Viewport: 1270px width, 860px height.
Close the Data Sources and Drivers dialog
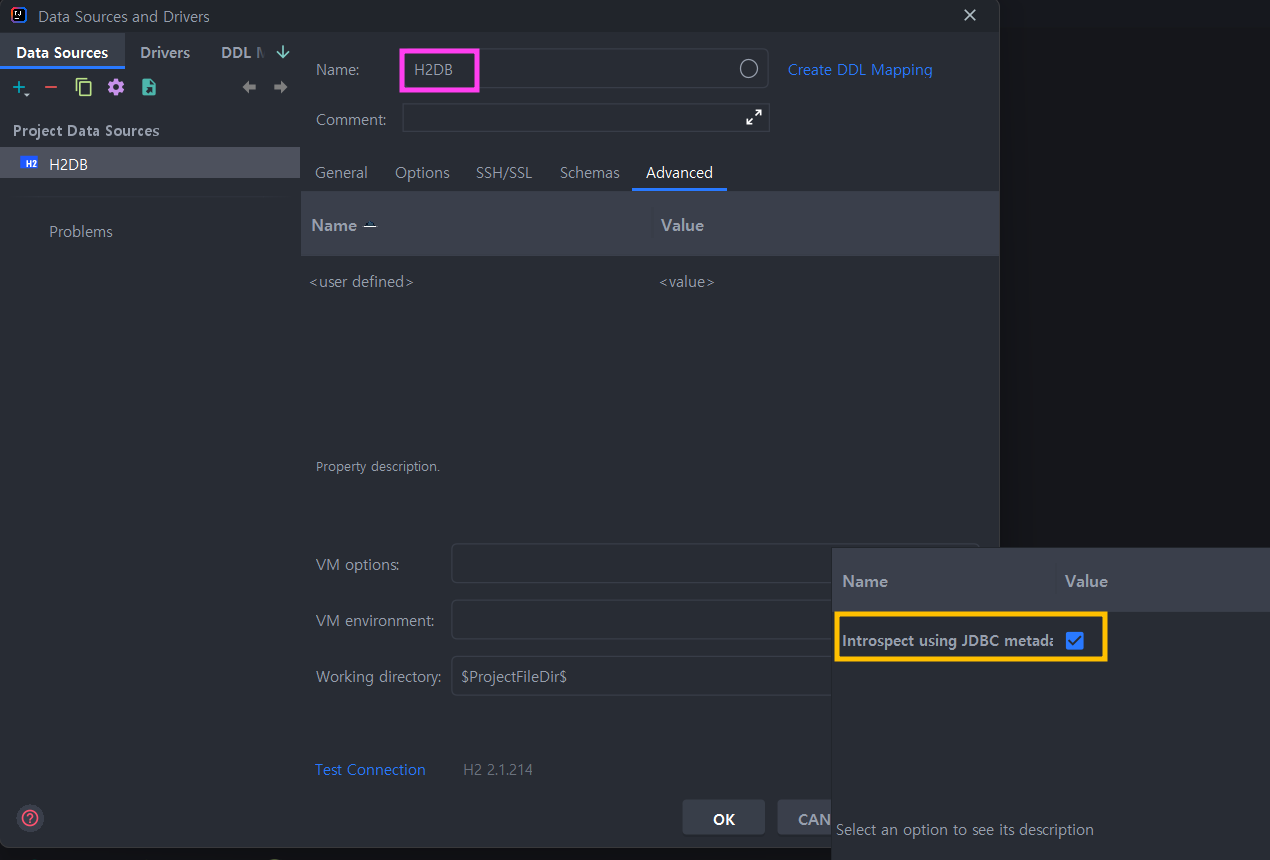coord(969,16)
